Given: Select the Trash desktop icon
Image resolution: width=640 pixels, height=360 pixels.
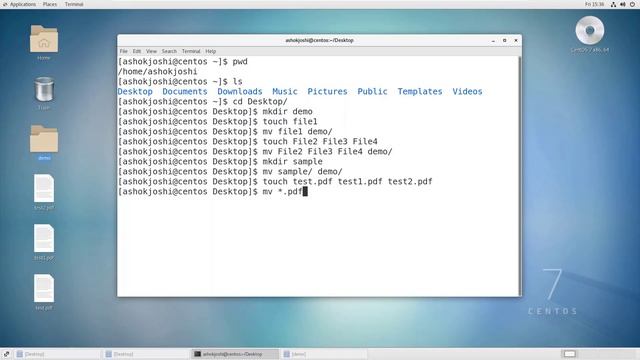Looking at the screenshot, I should pyautogui.click(x=44, y=89).
